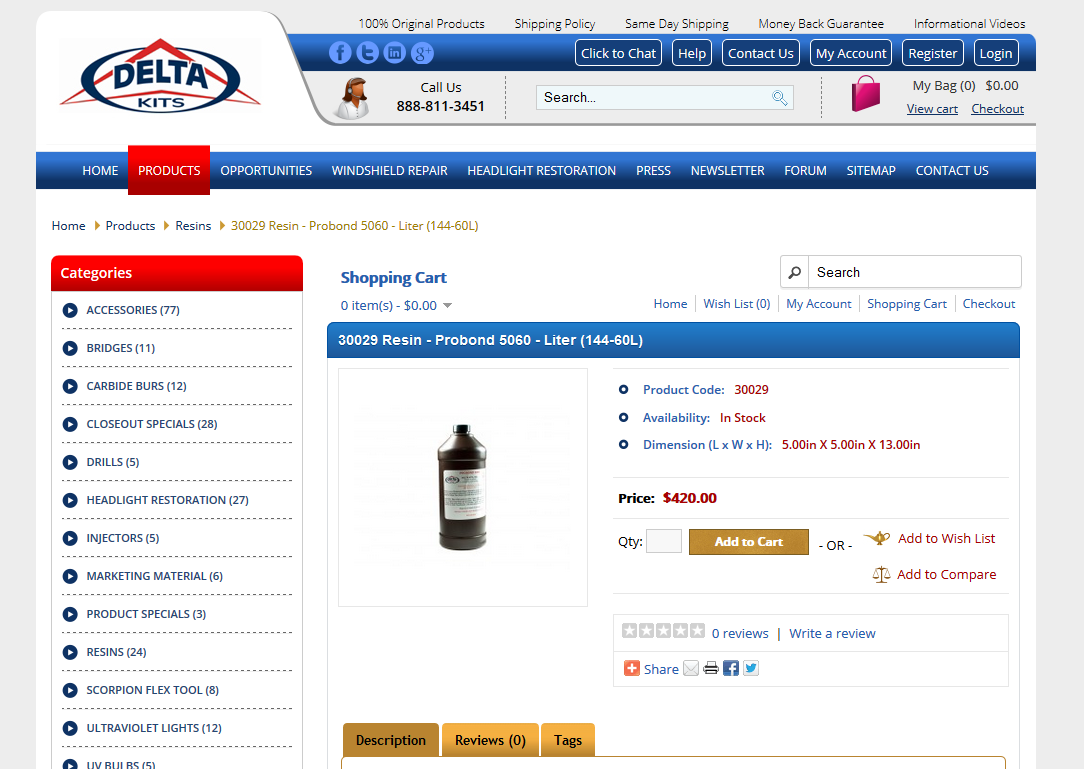
Task: Open the Ultraviolet Lights (12) category
Action: tap(154, 728)
